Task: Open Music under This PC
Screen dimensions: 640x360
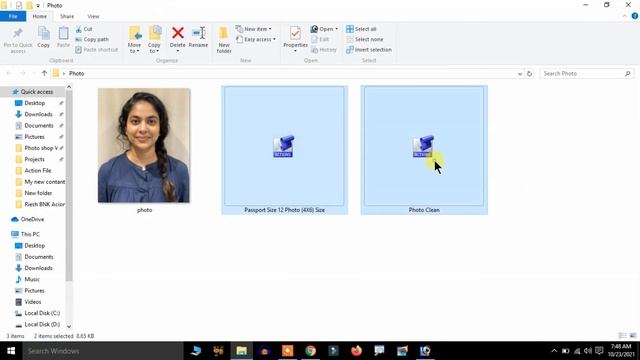Action: click(32, 279)
